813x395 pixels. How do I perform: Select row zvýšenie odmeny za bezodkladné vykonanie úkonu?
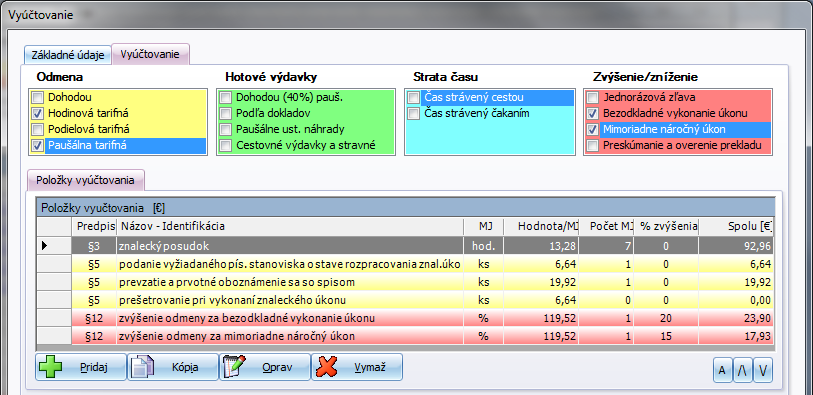click(406, 318)
